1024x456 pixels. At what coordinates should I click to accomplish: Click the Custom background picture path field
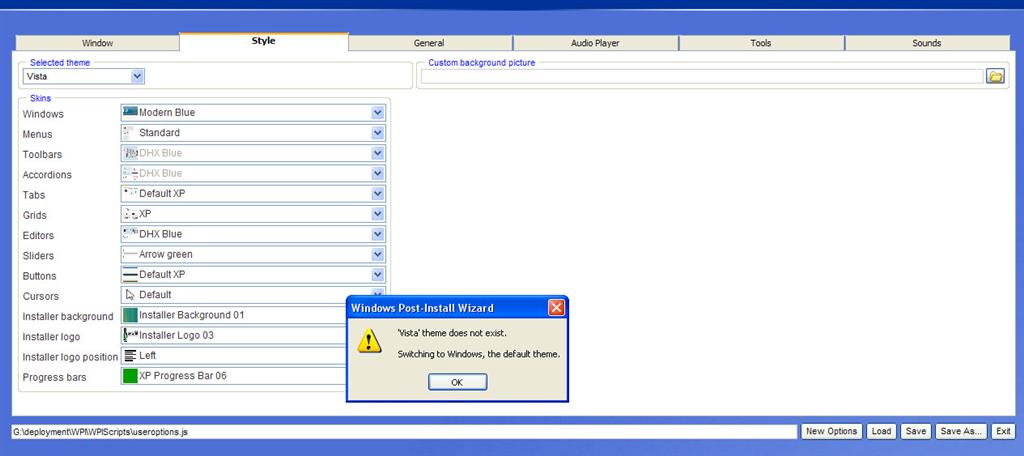click(x=702, y=76)
